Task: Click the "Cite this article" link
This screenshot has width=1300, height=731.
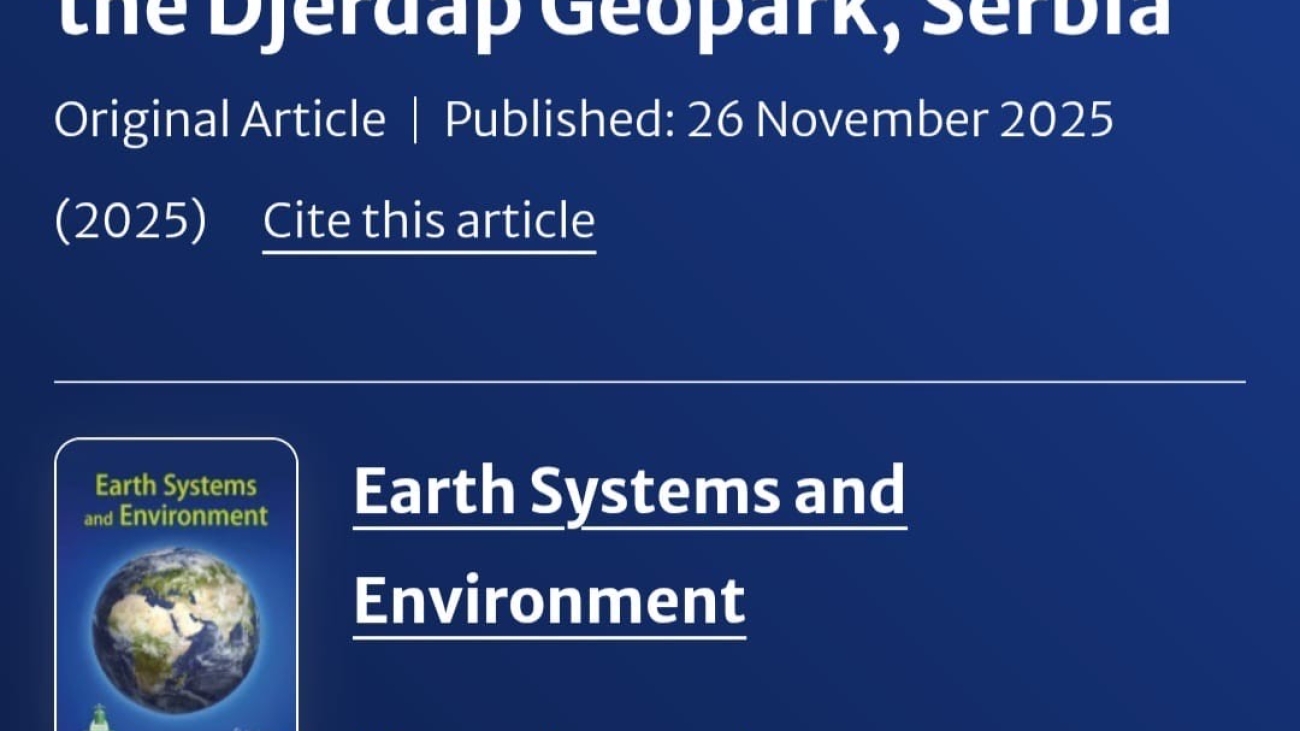Action: [428, 221]
